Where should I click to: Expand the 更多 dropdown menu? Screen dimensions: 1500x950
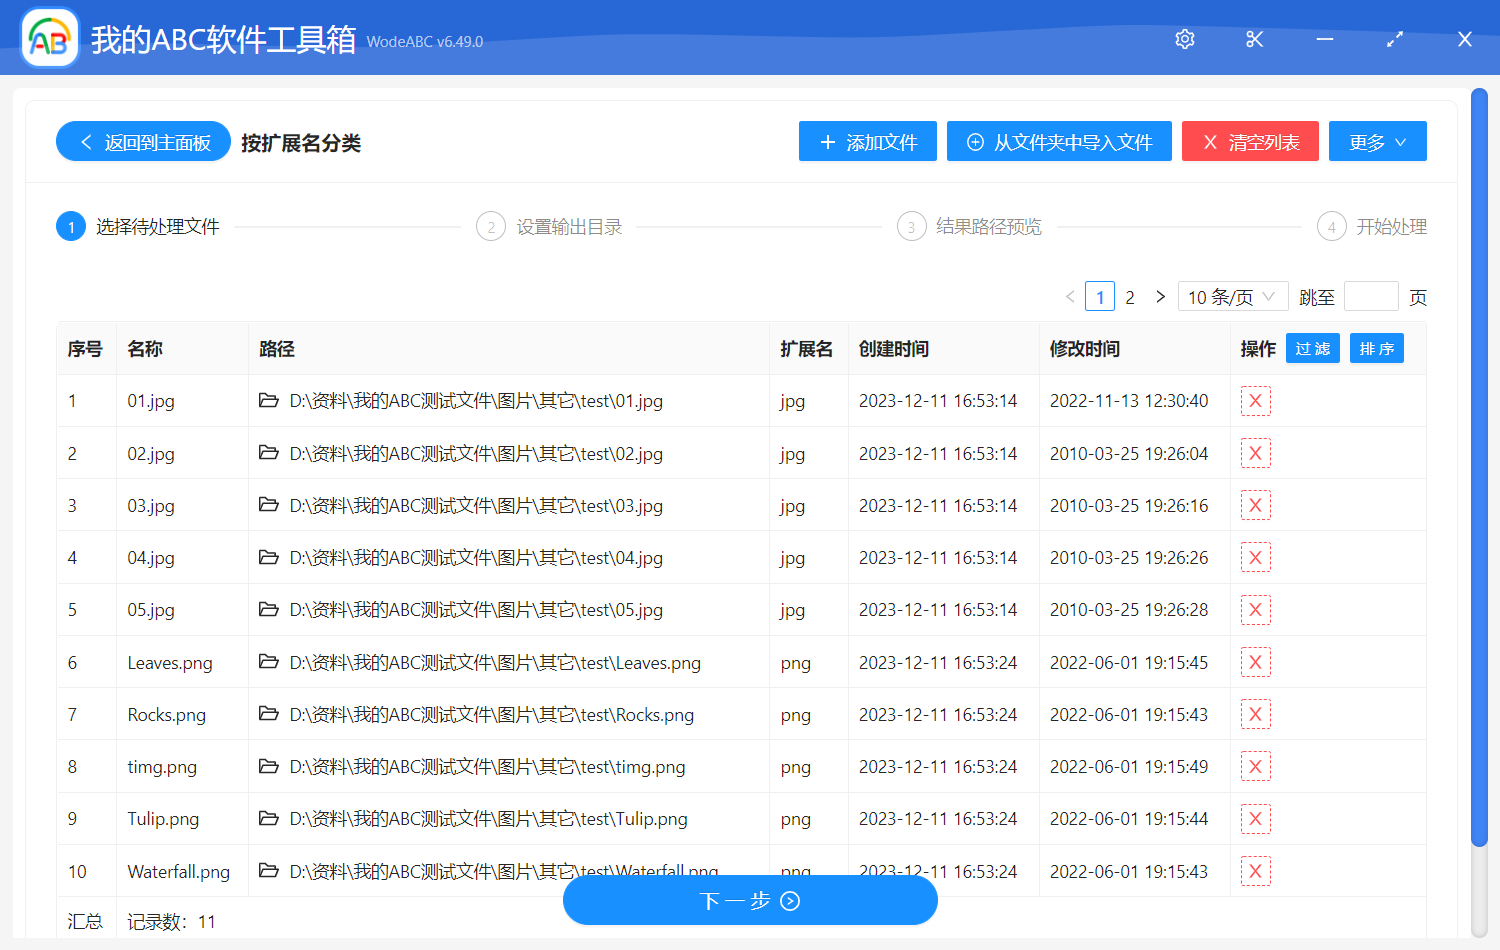pyautogui.click(x=1377, y=142)
